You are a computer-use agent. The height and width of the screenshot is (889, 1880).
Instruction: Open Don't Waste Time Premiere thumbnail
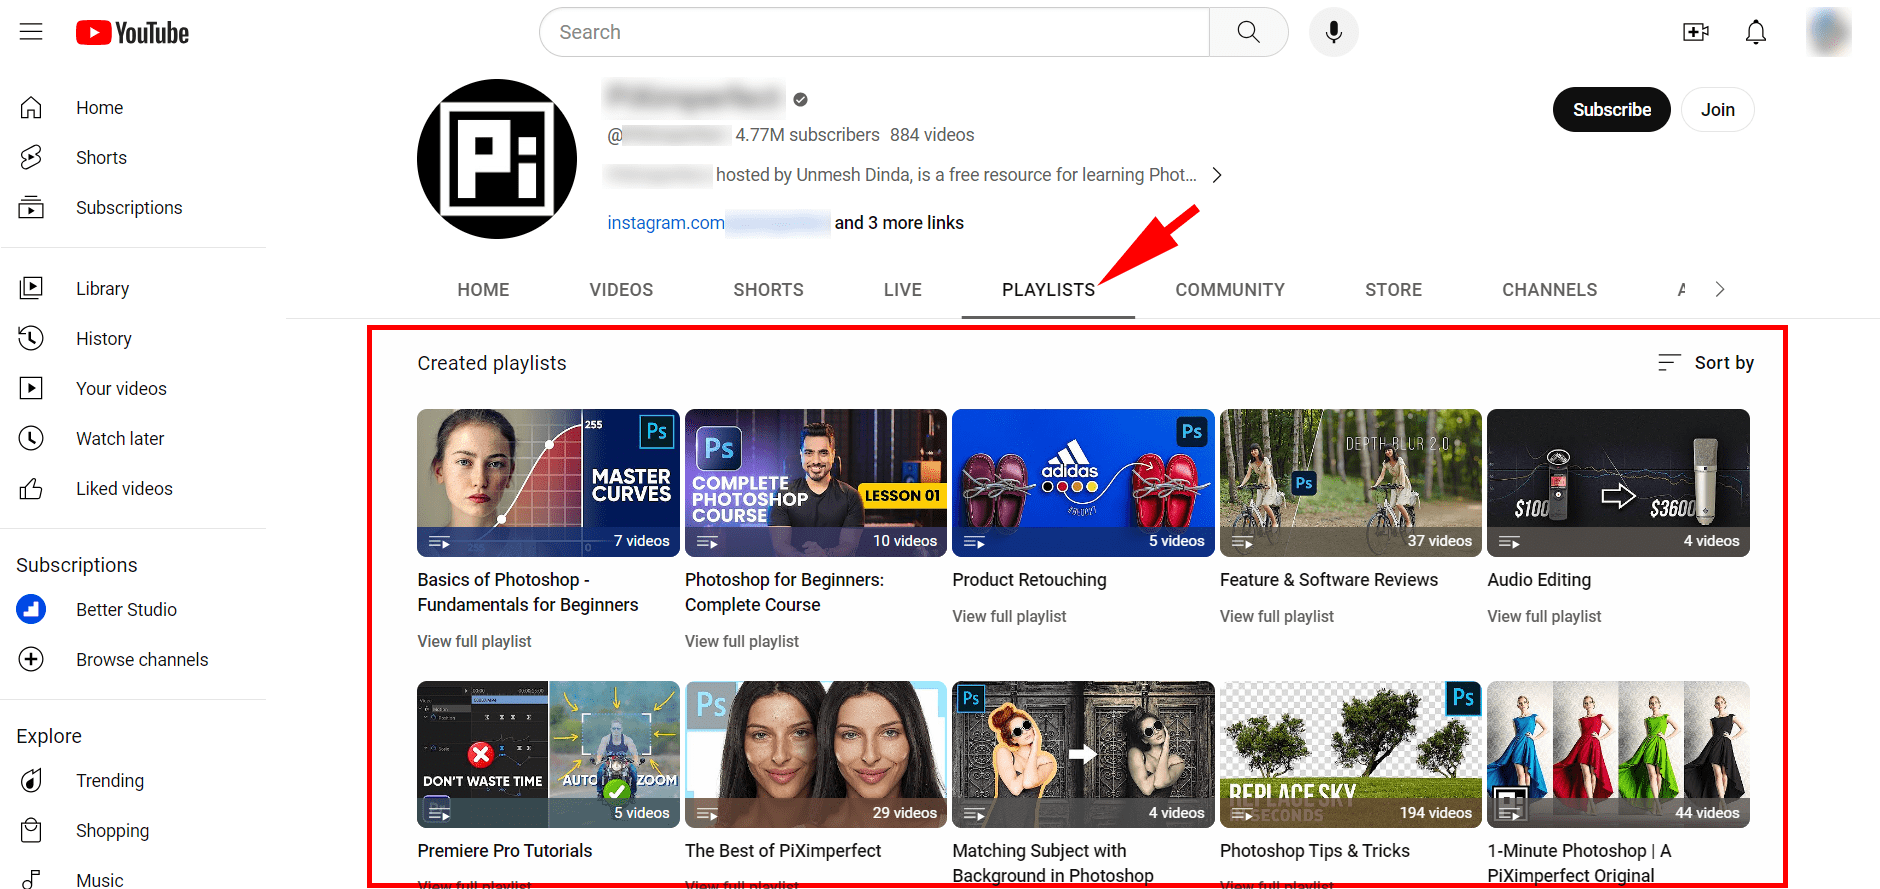548,754
